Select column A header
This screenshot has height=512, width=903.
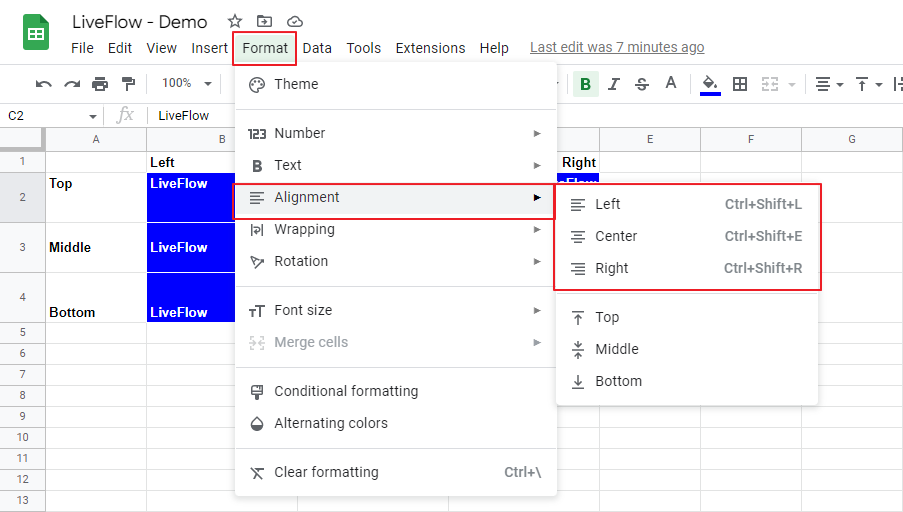(96, 139)
